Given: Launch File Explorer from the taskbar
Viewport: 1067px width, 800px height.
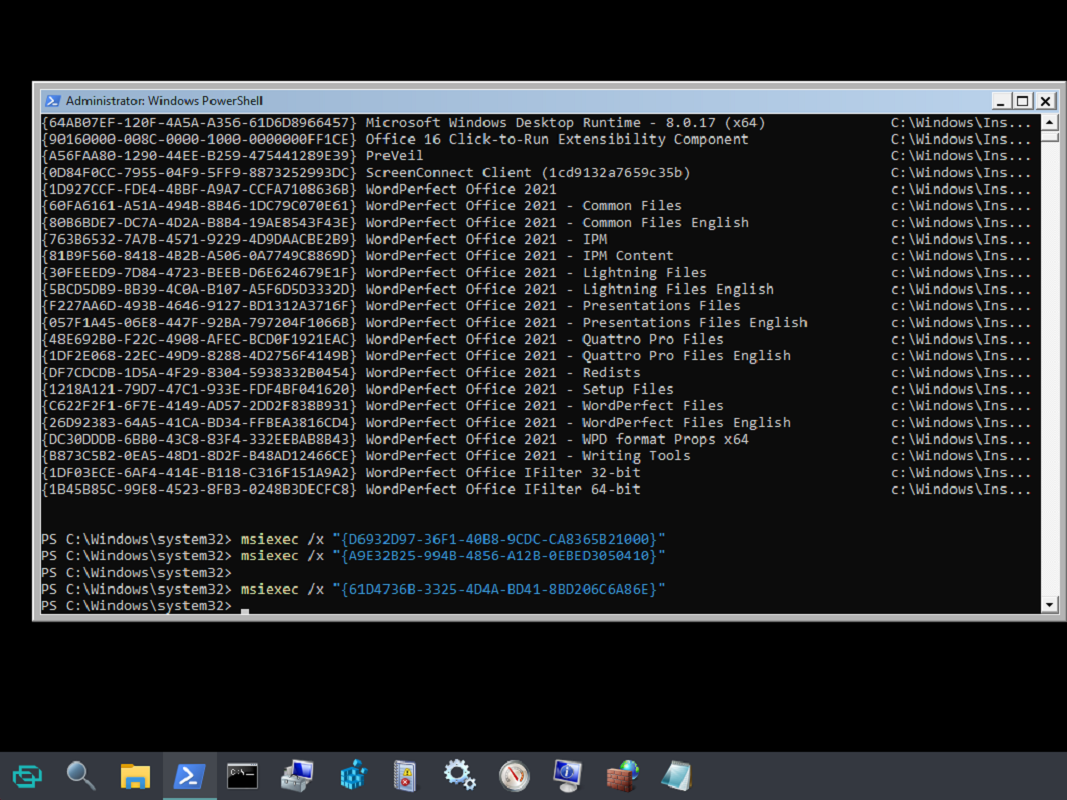Looking at the screenshot, I should coord(135,775).
